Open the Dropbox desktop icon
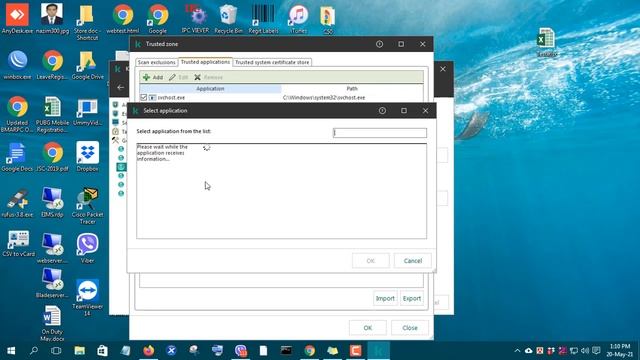The image size is (640, 360). (x=87, y=157)
